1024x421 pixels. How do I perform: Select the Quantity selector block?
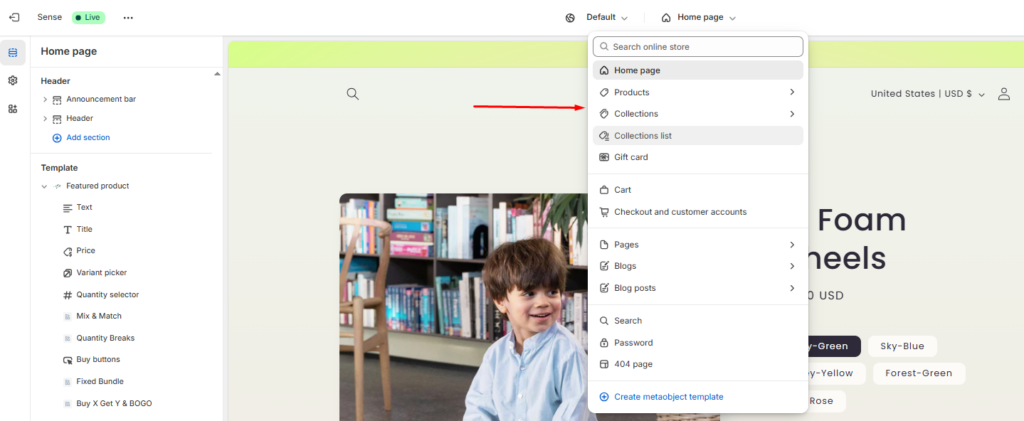coord(107,295)
